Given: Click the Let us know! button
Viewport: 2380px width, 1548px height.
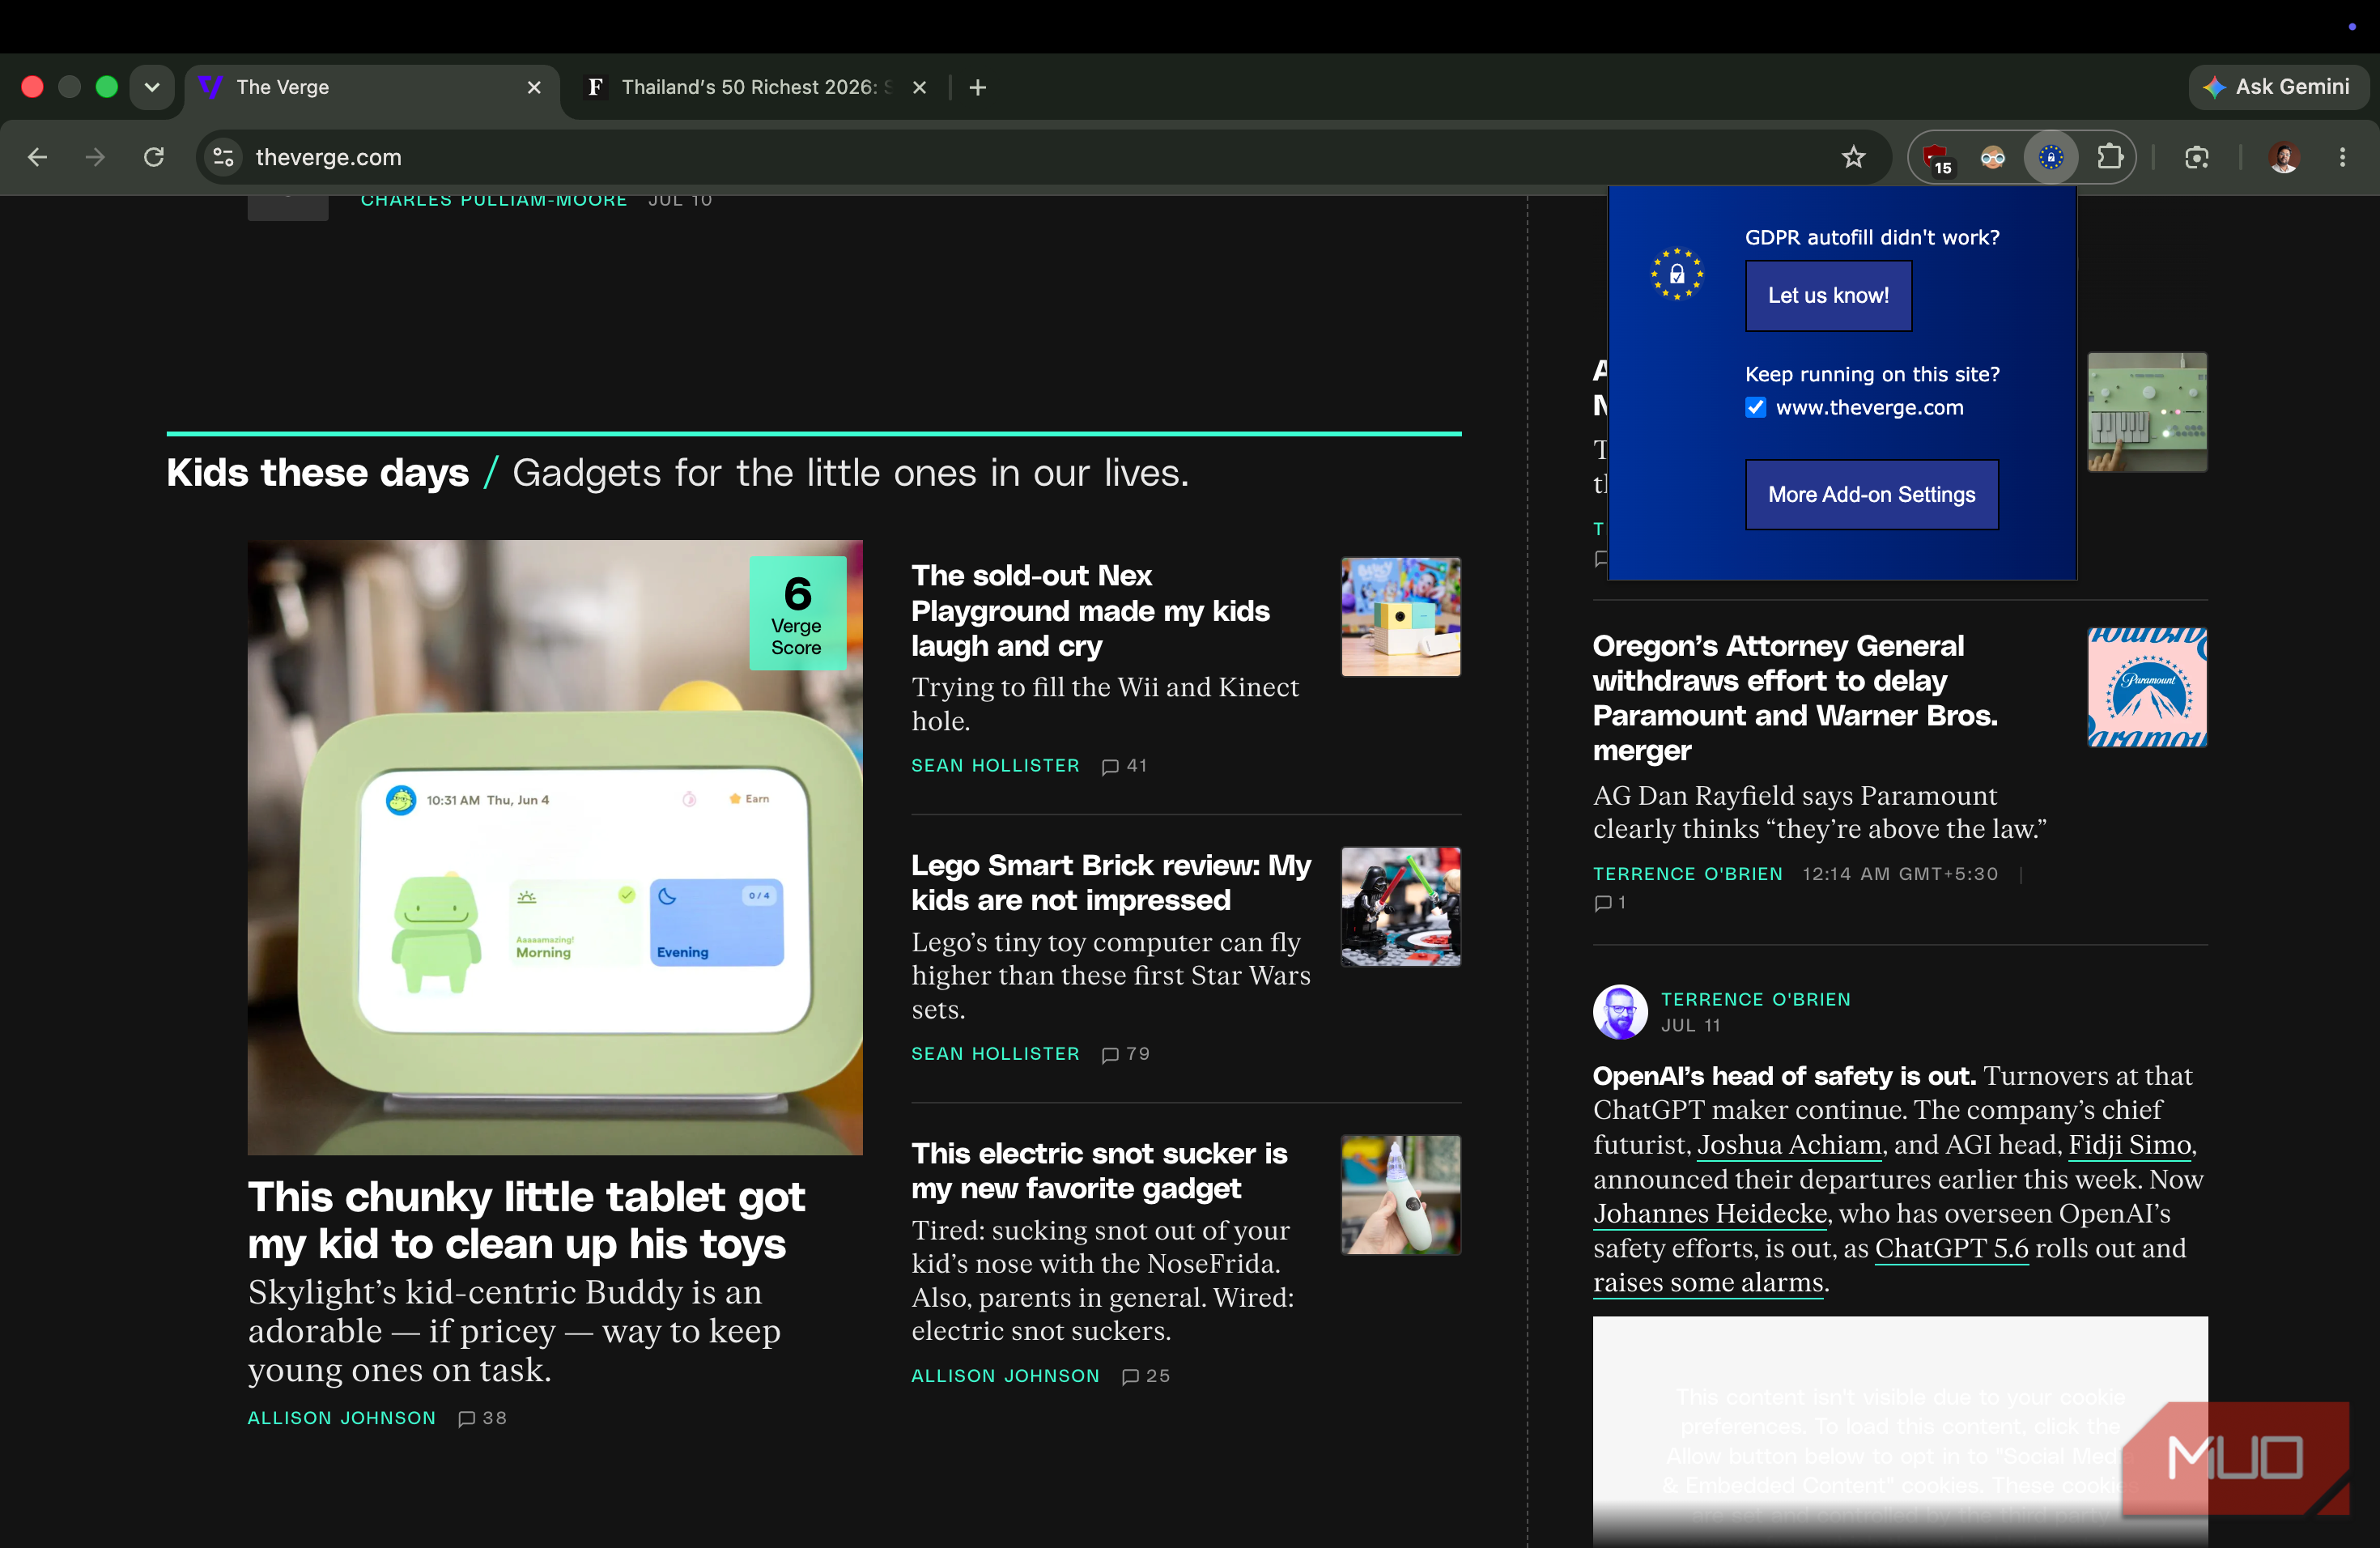Looking at the screenshot, I should coord(1828,295).
